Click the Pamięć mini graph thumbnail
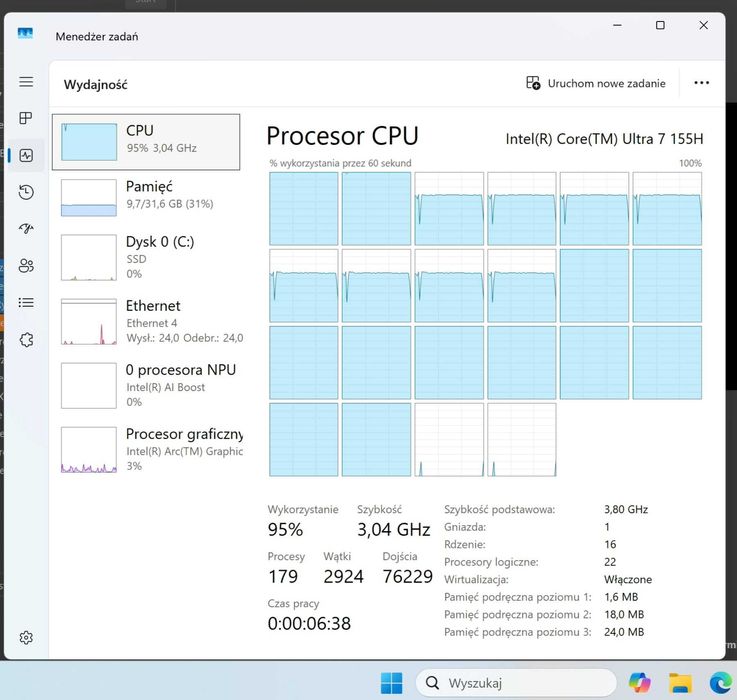The width and height of the screenshot is (737, 700). 89,197
